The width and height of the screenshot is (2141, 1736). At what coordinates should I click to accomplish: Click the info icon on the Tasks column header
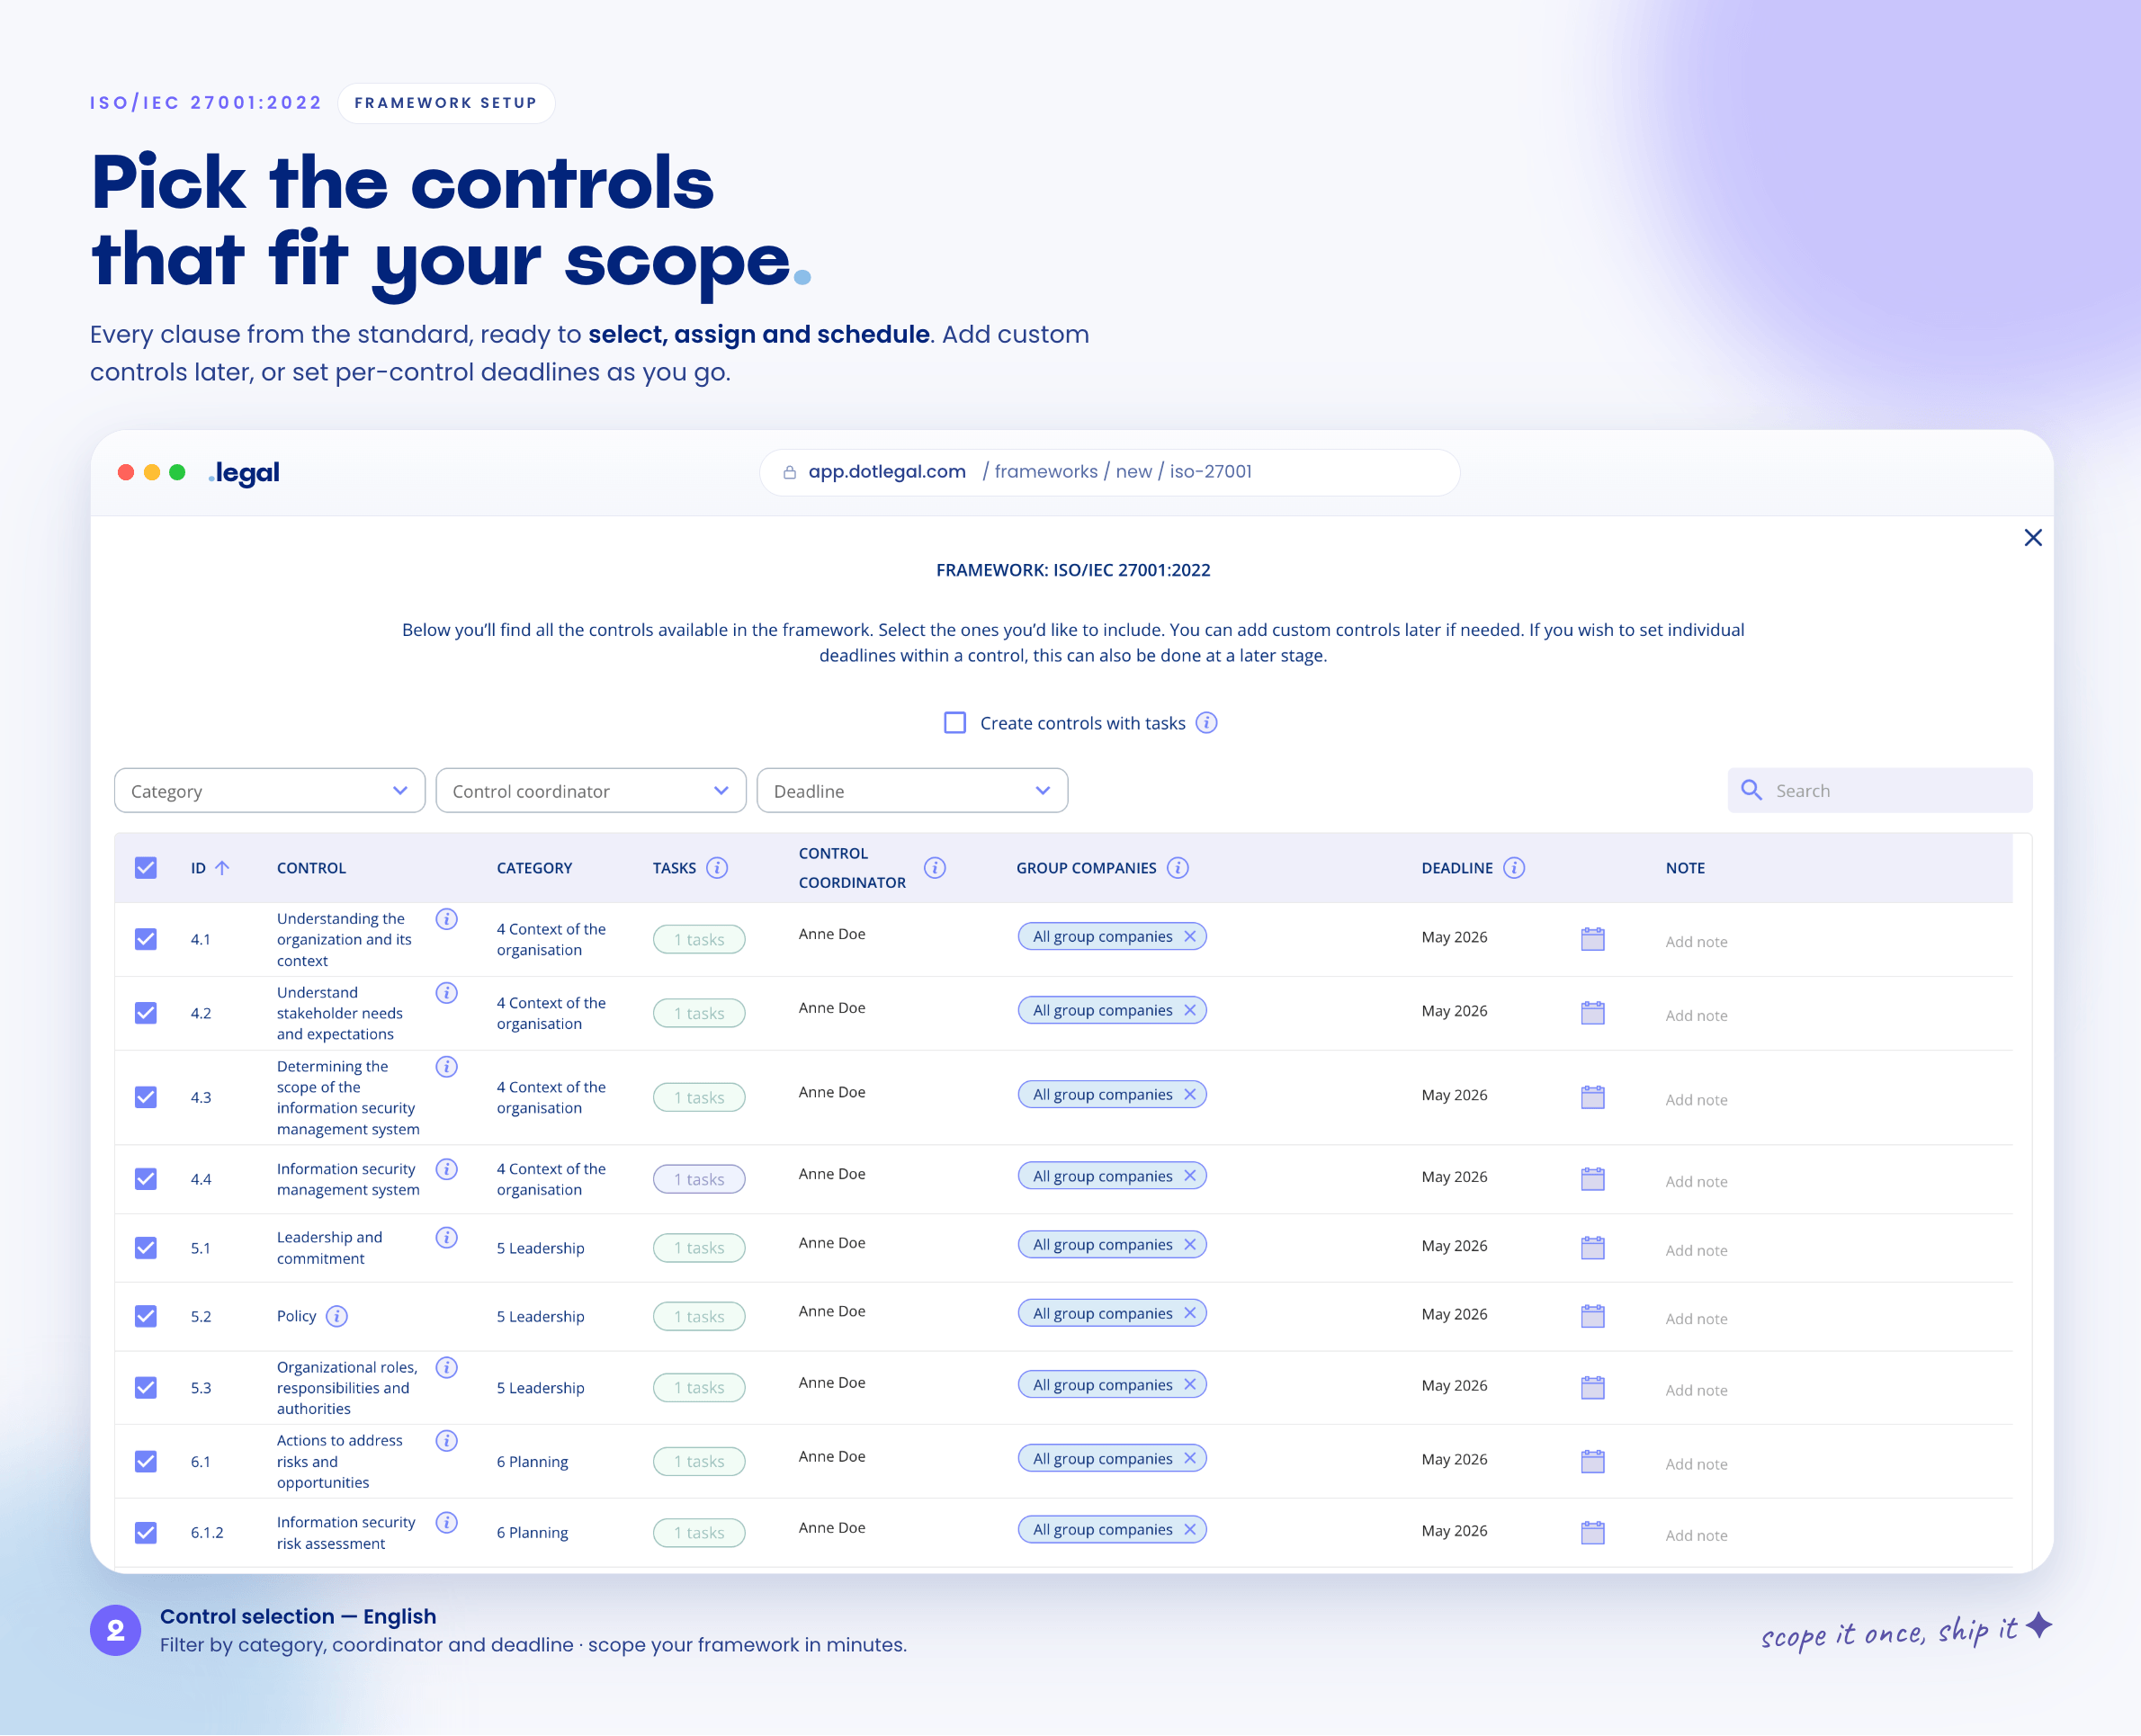(718, 868)
